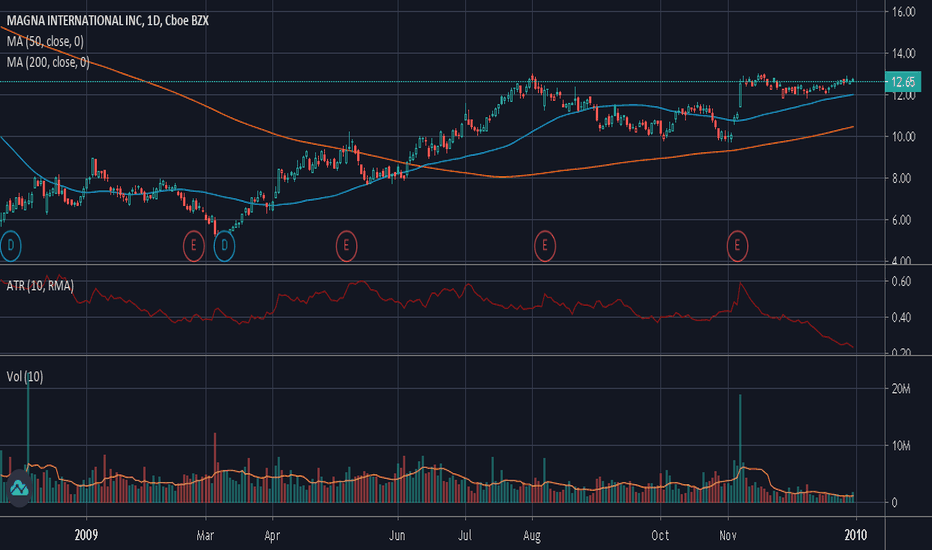Open the earnings marker in early August

544,246
